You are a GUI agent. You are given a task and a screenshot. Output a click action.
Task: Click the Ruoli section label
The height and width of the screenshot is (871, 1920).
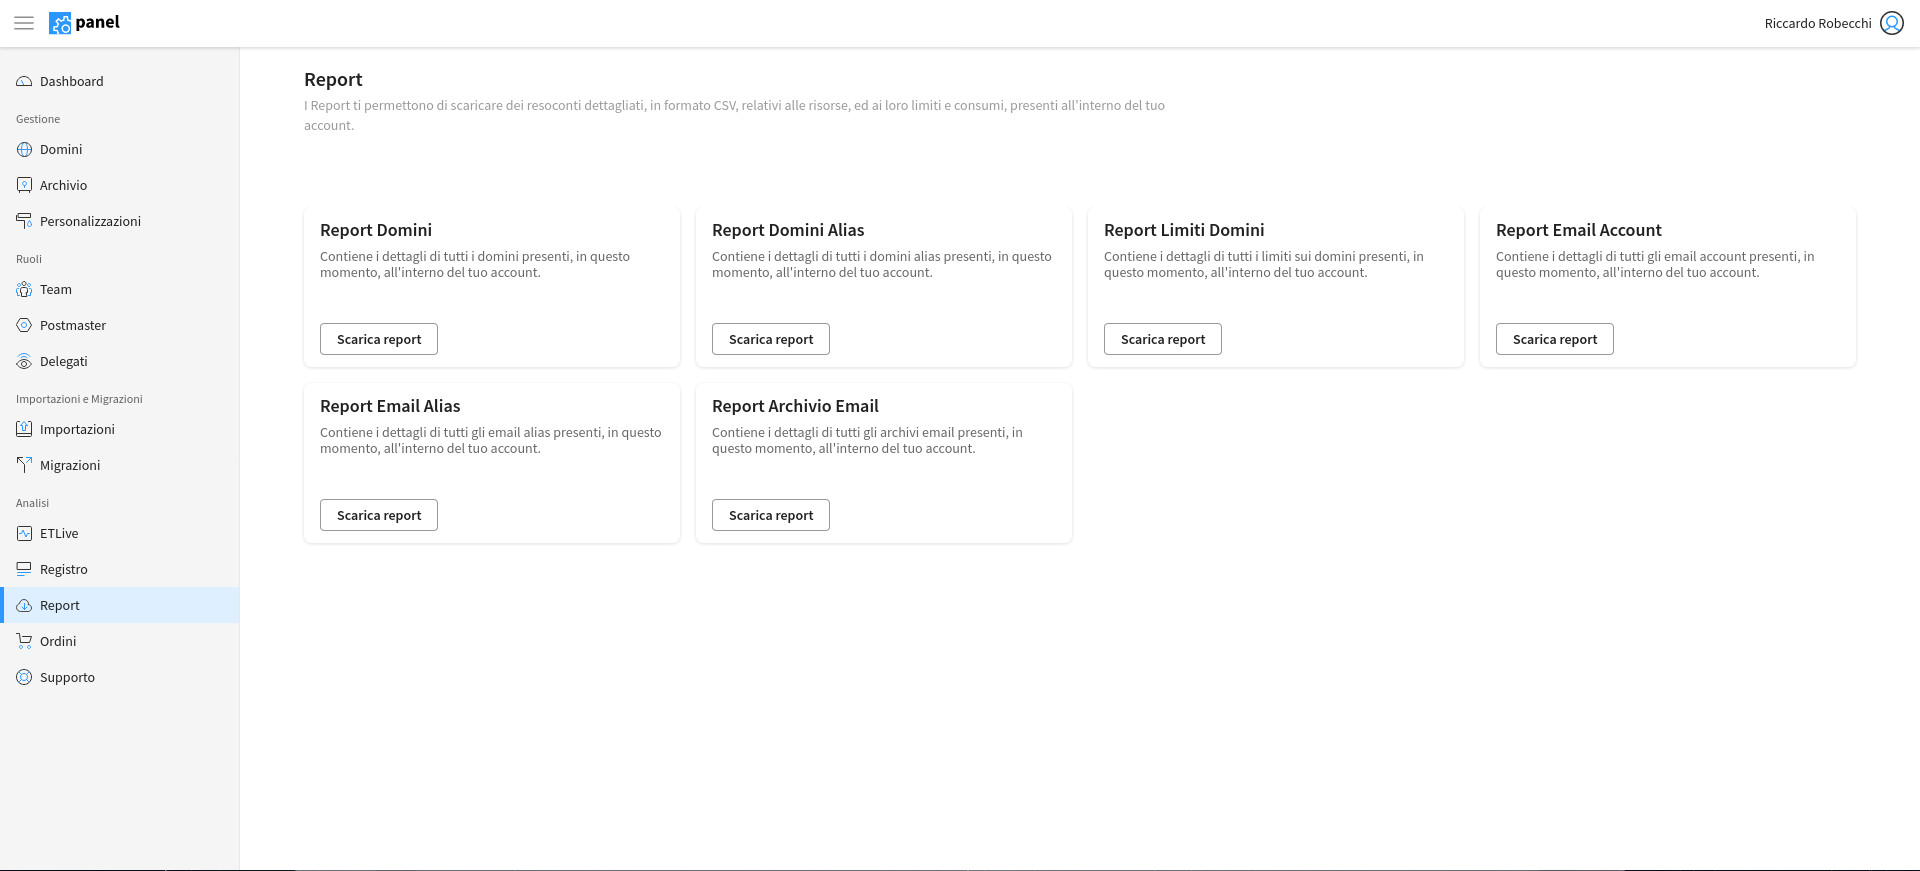tap(29, 259)
